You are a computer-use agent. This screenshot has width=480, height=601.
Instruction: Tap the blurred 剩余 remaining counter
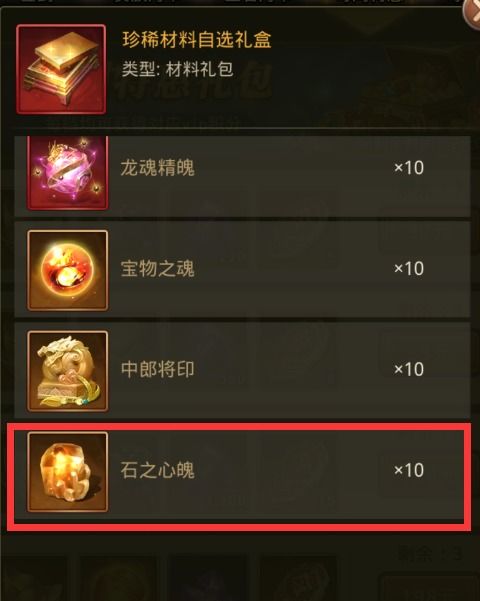click(430, 554)
